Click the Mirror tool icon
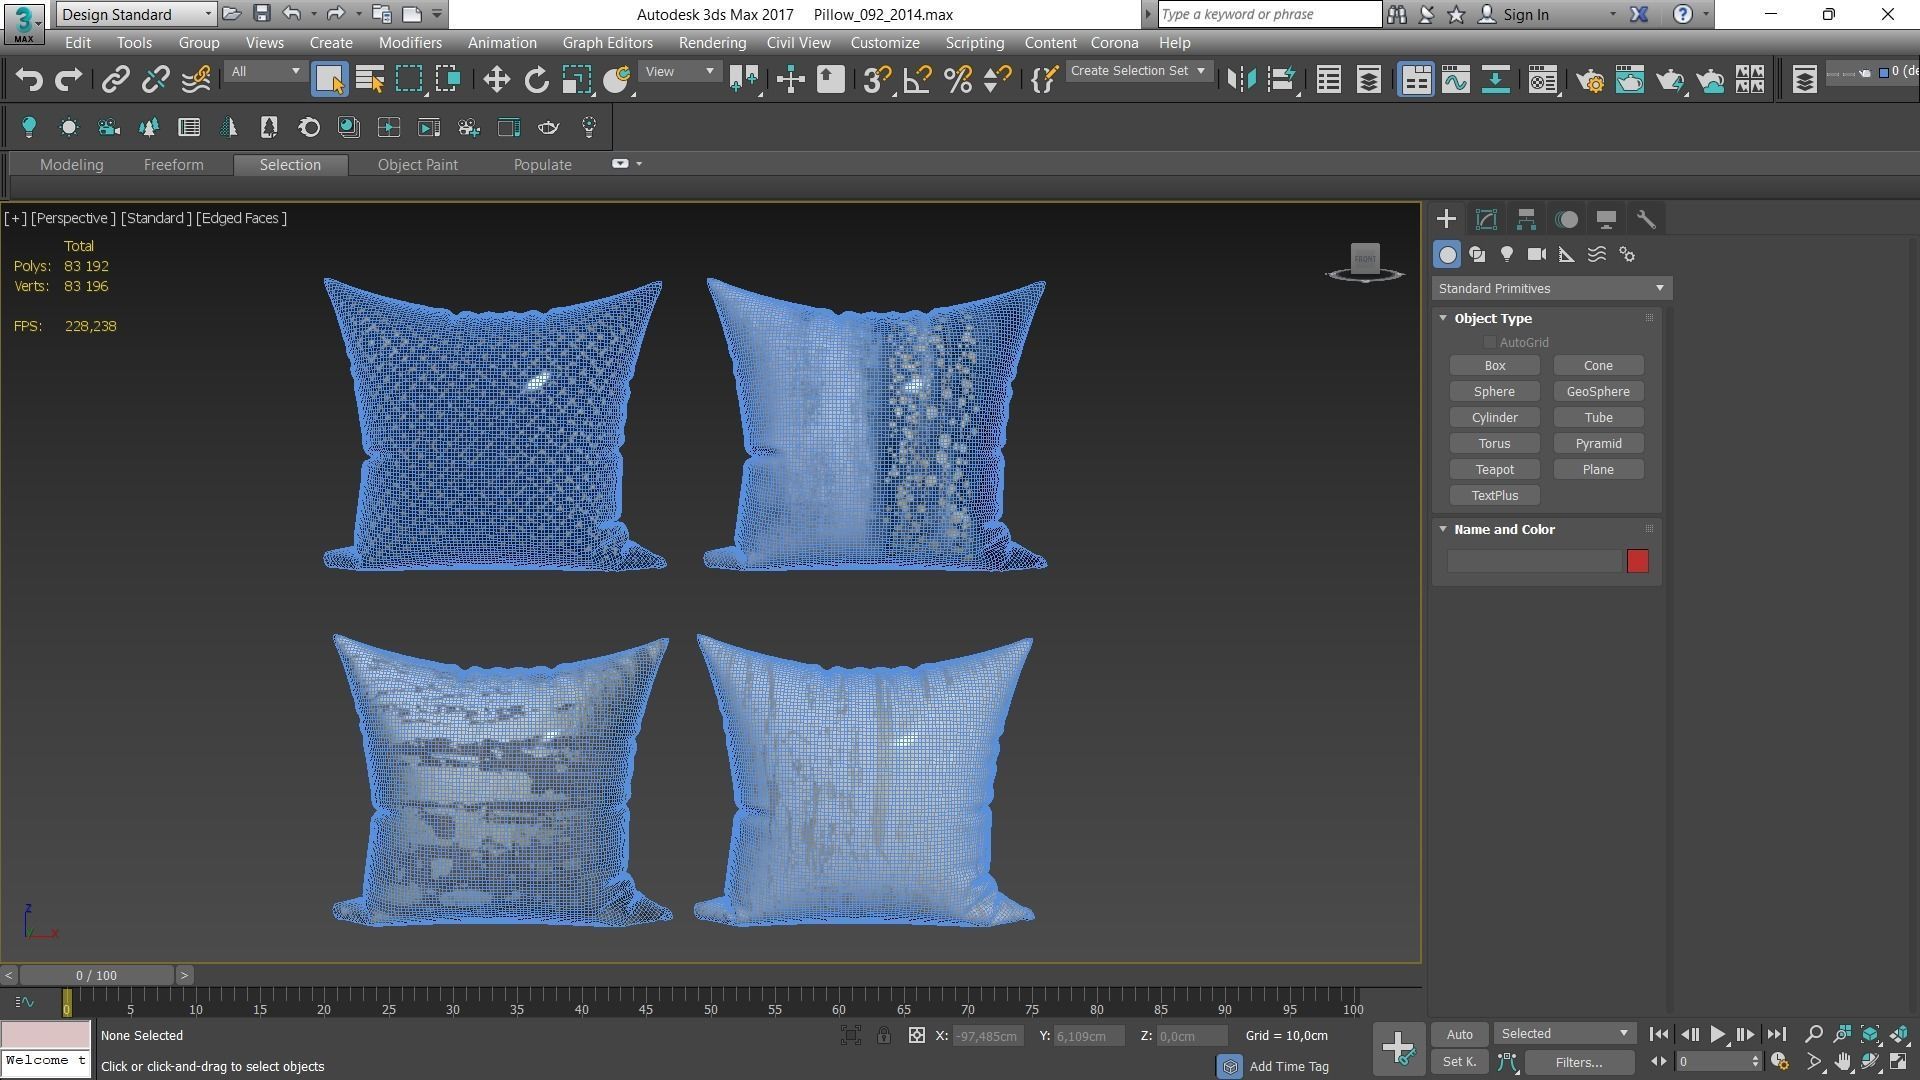This screenshot has width=1920, height=1080. (1241, 80)
